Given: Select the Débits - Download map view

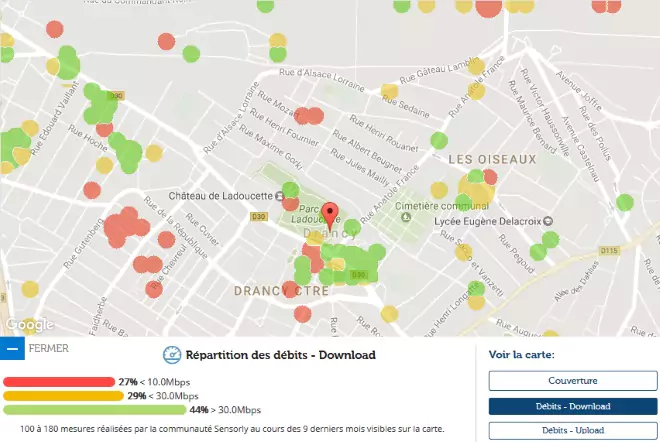Looking at the screenshot, I should pyautogui.click(x=572, y=406).
